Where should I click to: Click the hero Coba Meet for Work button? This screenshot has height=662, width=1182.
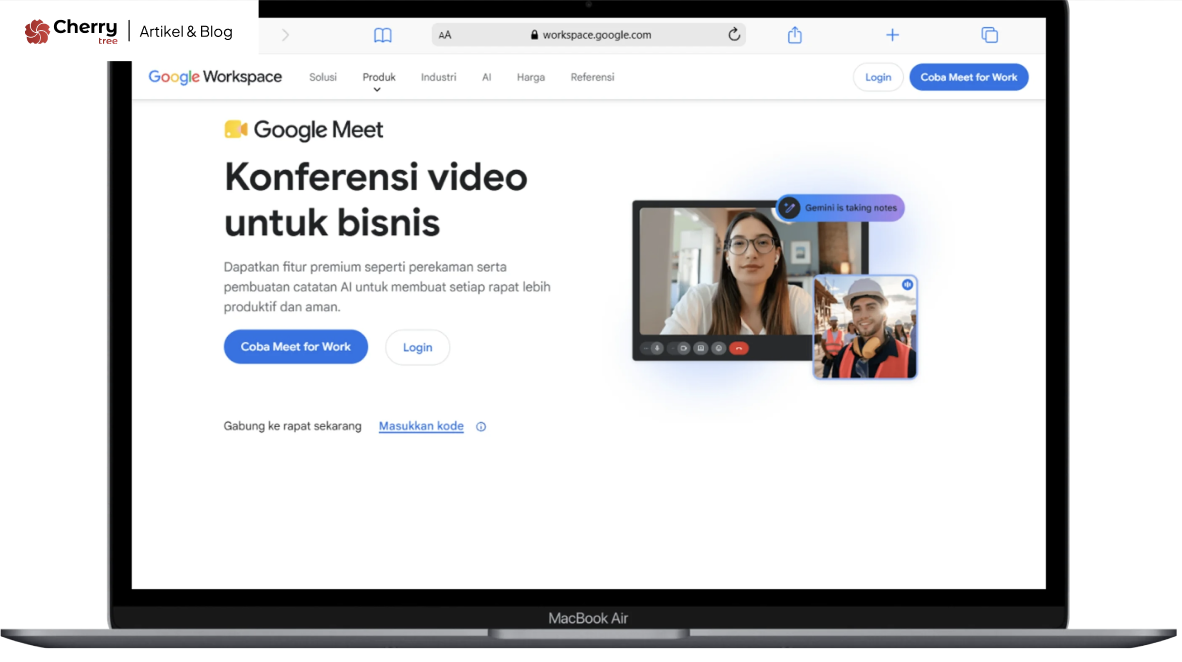[x=296, y=347]
